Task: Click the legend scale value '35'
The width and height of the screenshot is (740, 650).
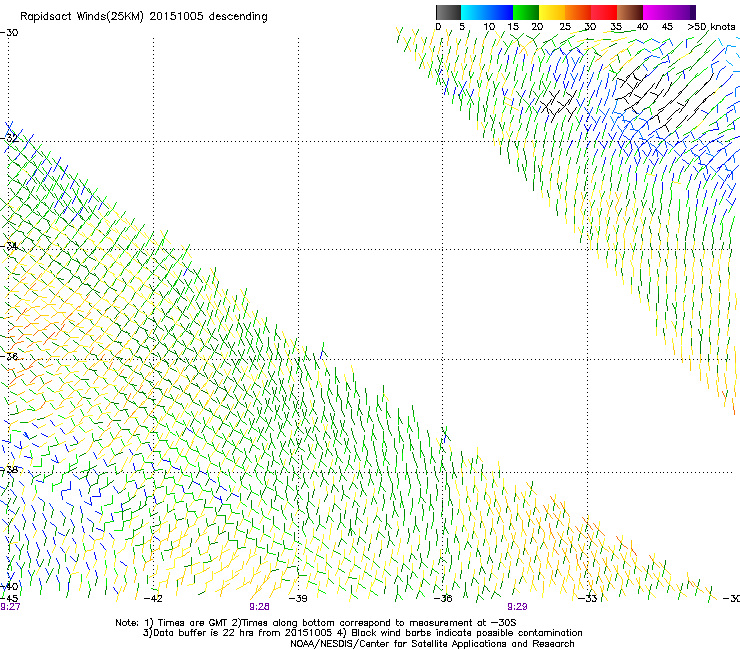Action: 616,26
